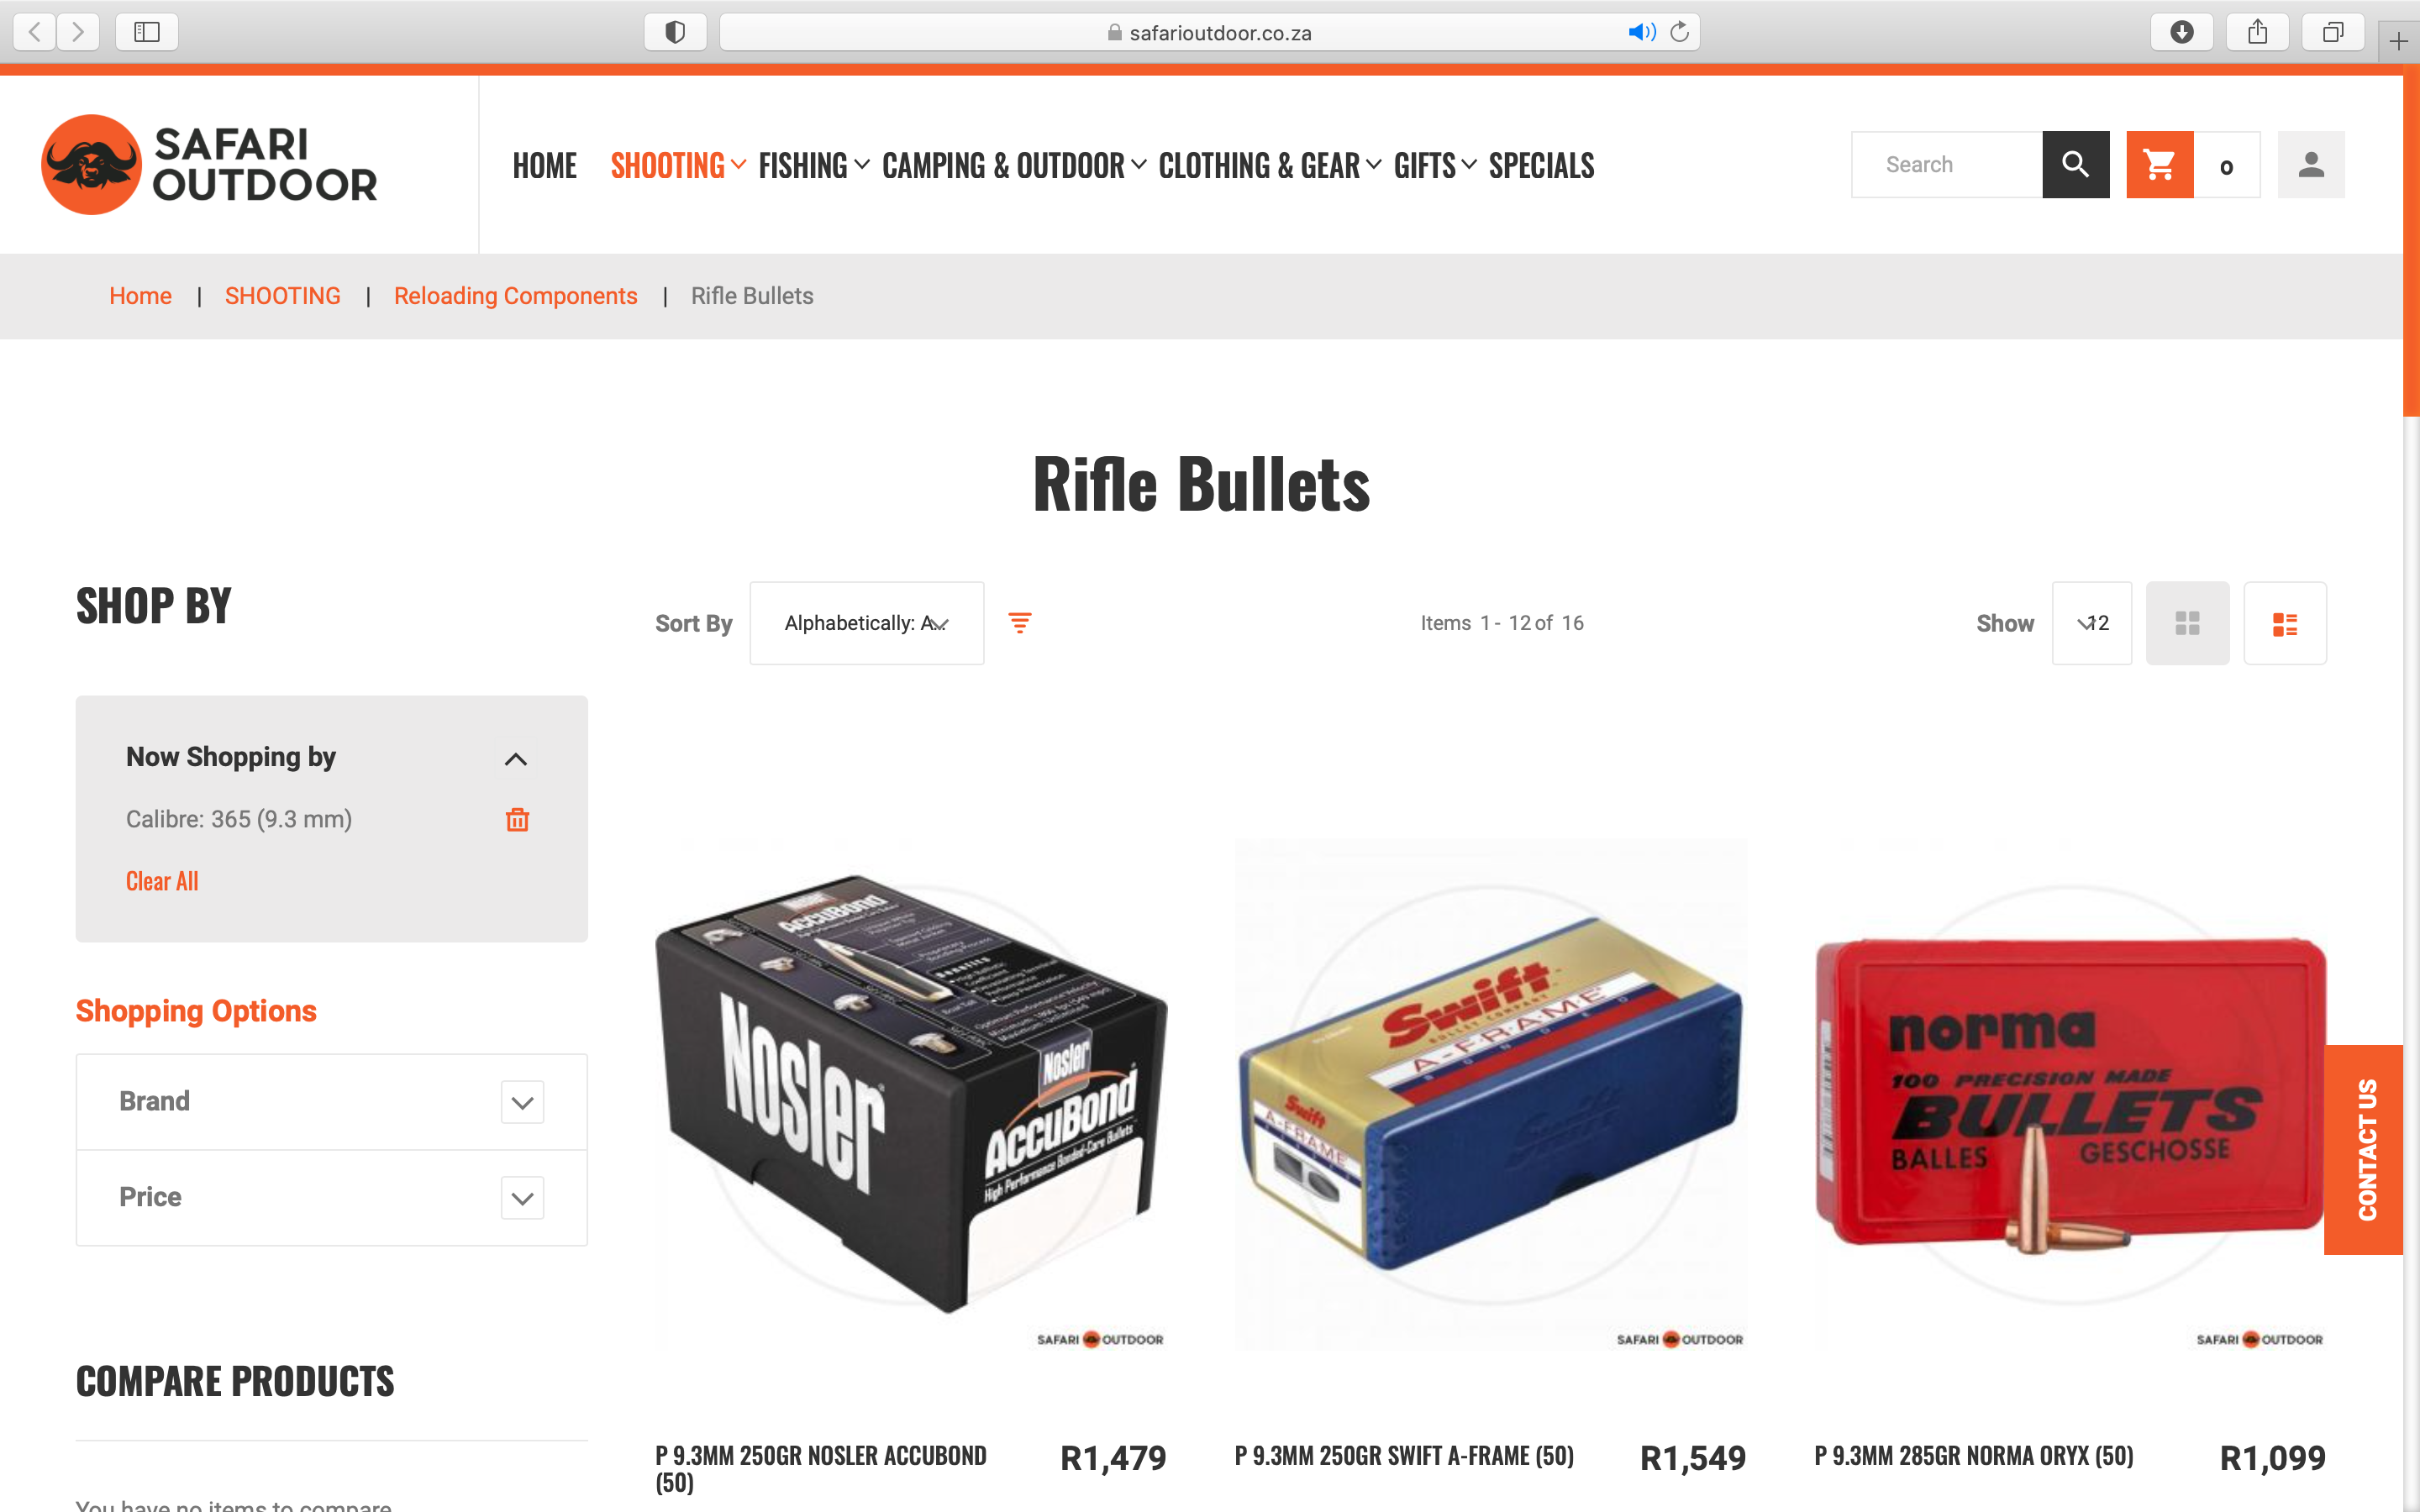Switch to grid view mode
2420x1512 pixels.
pos(2187,623)
